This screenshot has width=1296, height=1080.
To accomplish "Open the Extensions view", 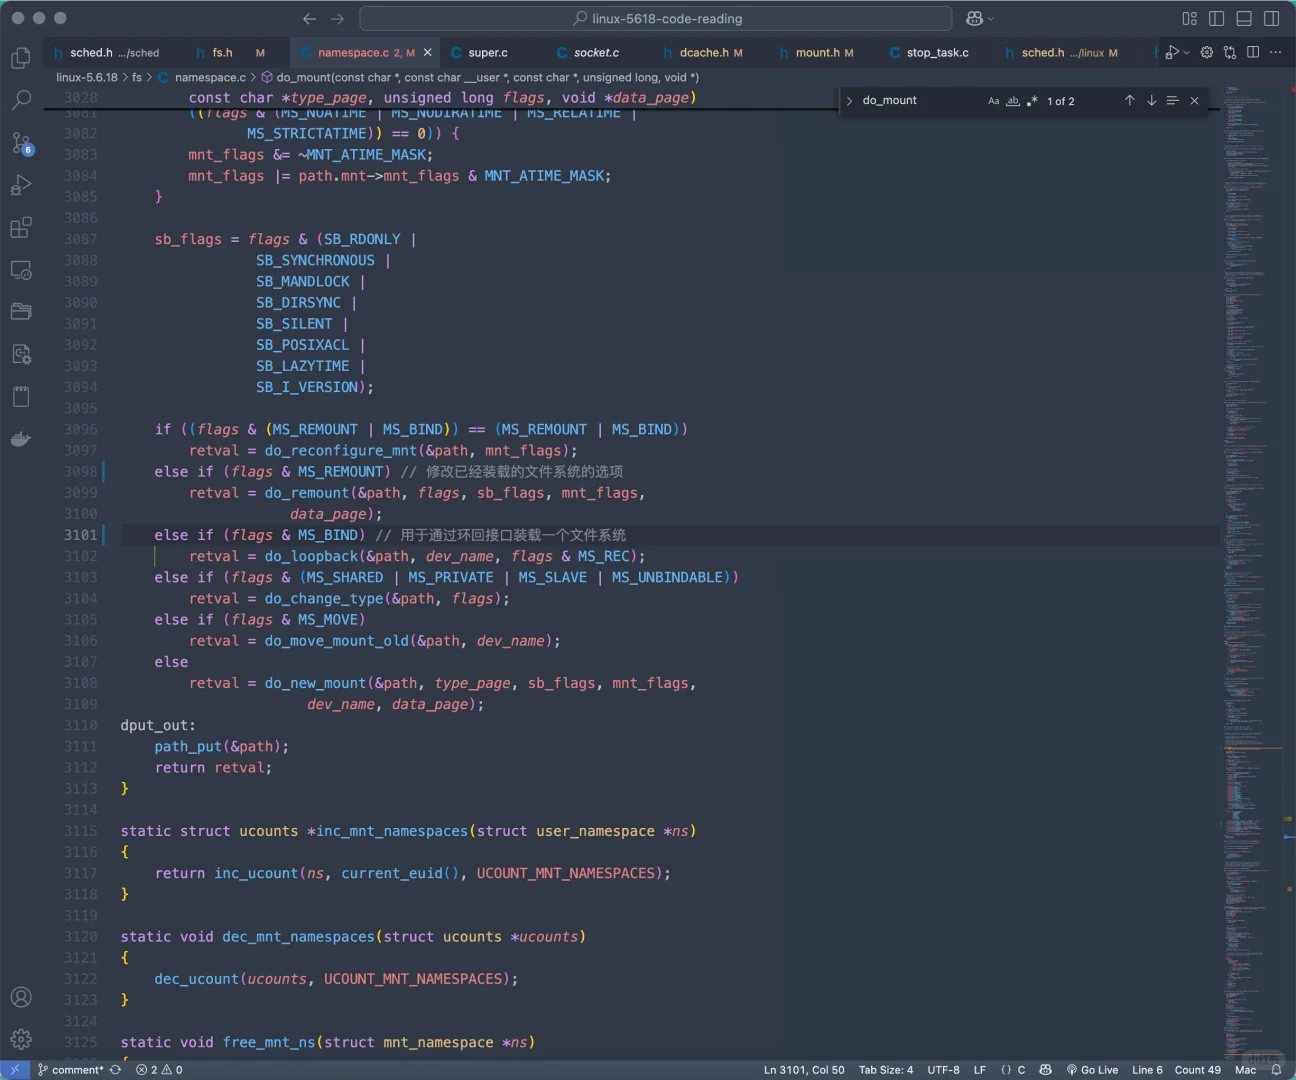I will pyautogui.click(x=21, y=228).
